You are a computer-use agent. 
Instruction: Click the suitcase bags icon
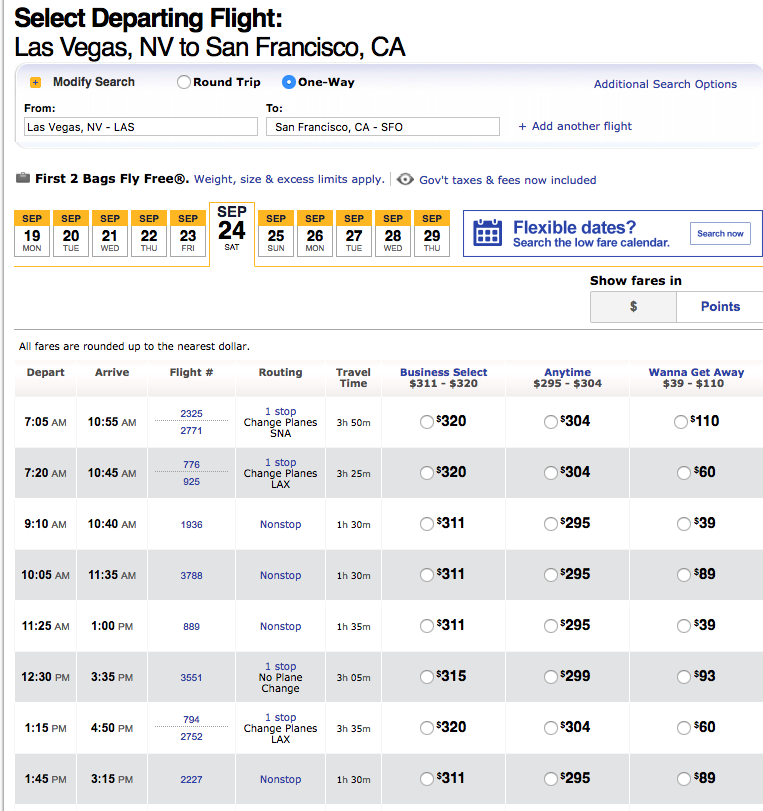point(23,178)
